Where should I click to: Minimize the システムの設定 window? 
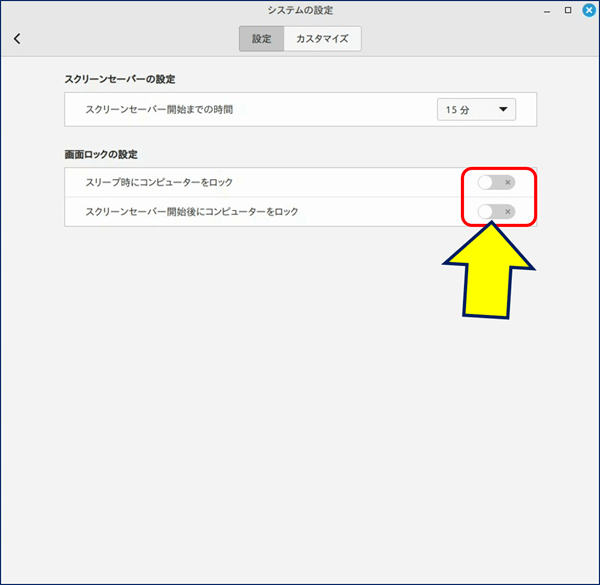pyautogui.click(x=547, y=11)
